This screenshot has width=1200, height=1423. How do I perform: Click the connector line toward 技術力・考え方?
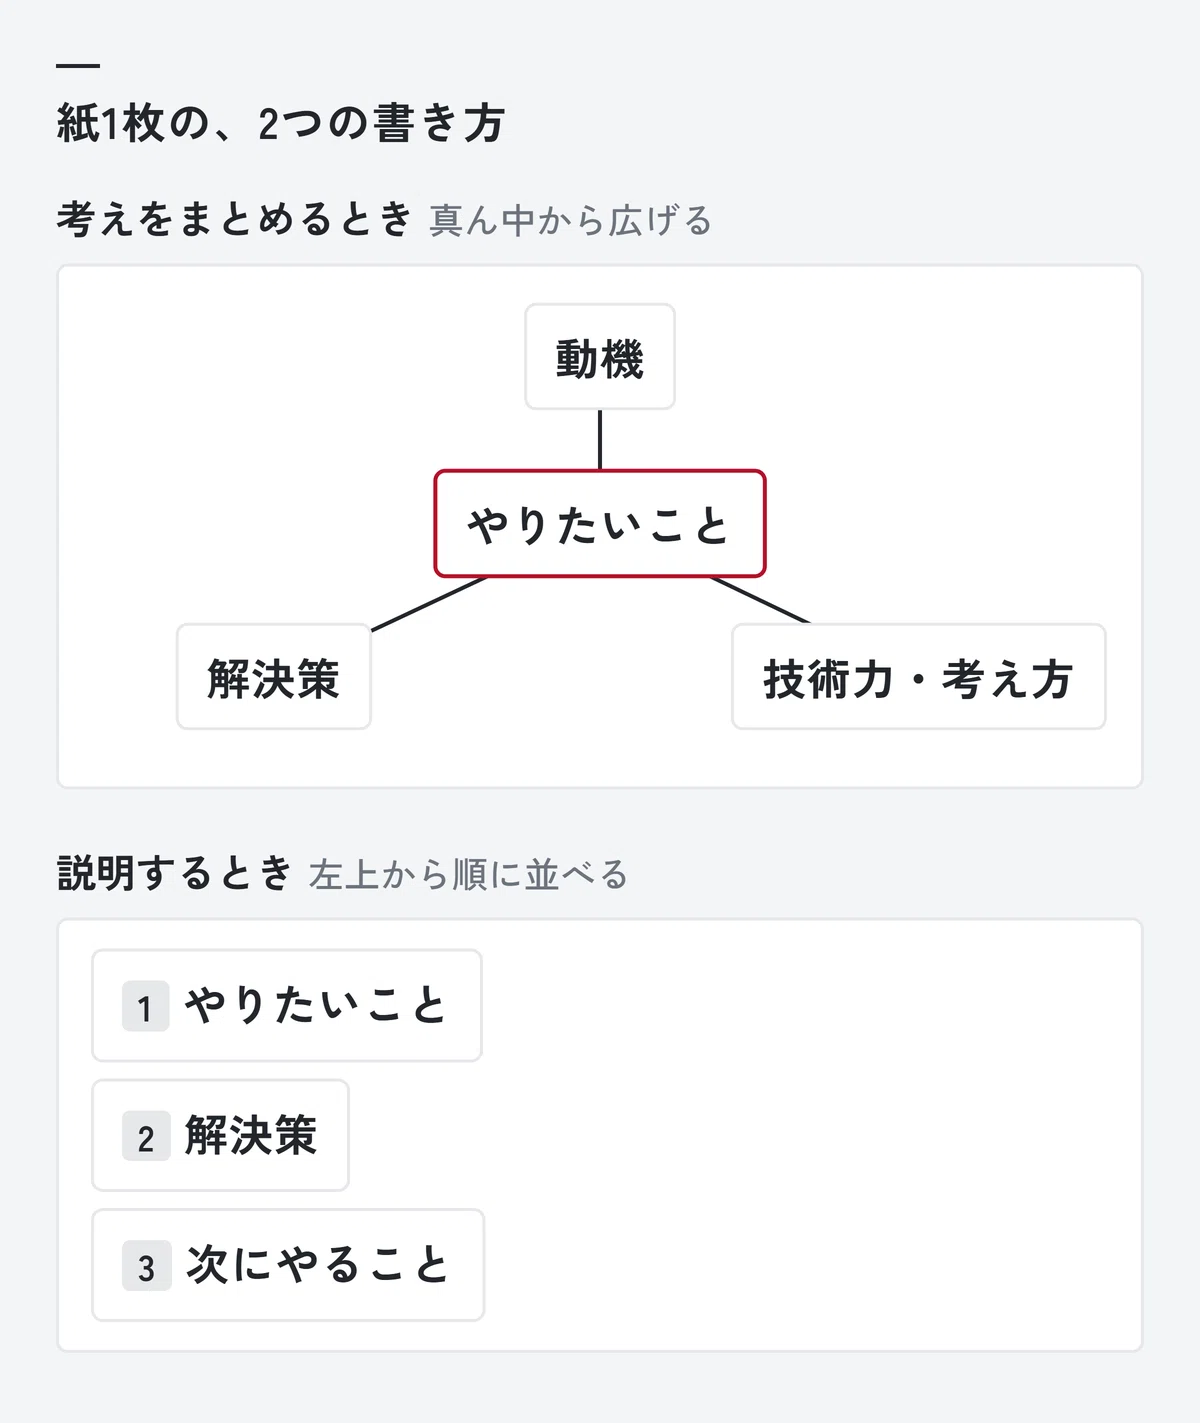pyautogui.click(x=760, y=600)
